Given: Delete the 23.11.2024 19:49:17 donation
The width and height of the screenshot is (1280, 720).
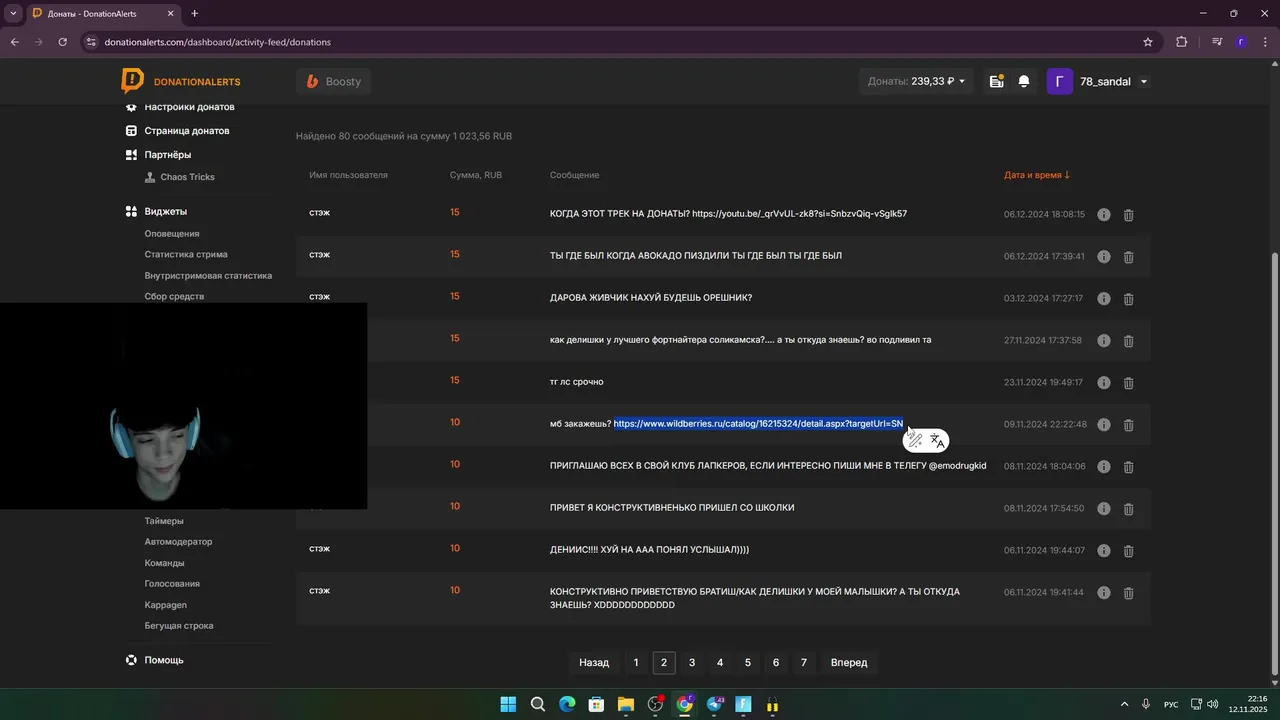Looking at the screenshot, I should [1128, 383].
